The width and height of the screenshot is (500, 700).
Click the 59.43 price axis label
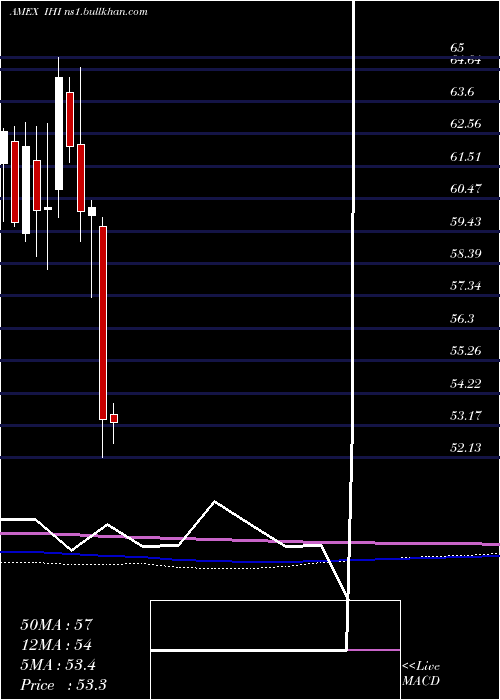pyautogui.click(x=466, y=221)
